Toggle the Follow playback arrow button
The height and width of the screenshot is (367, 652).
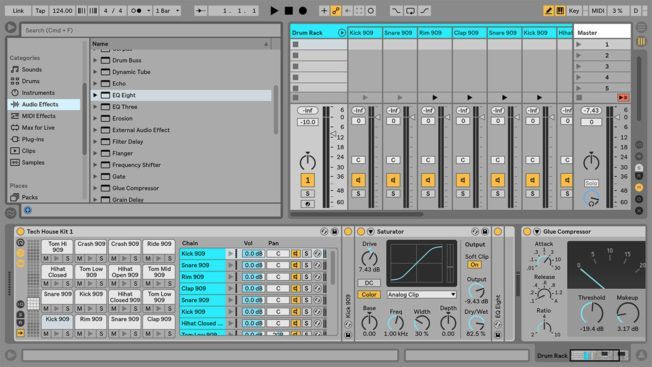tap(200, 11)
